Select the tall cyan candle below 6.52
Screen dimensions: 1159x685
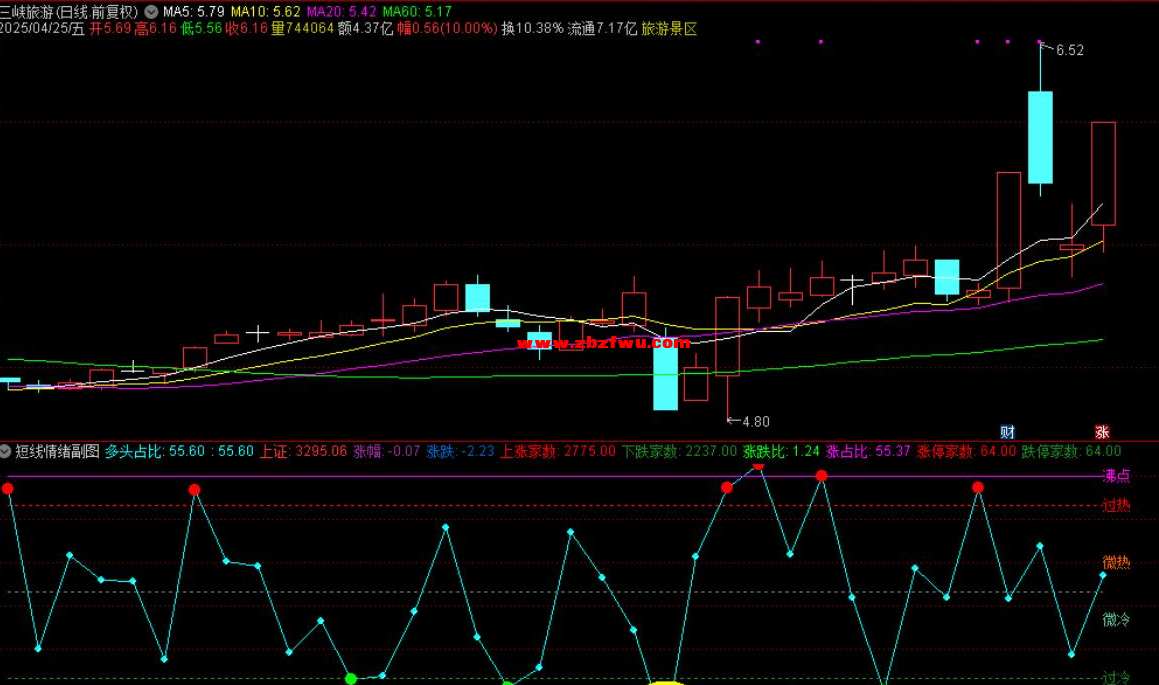click(1040, 137)
